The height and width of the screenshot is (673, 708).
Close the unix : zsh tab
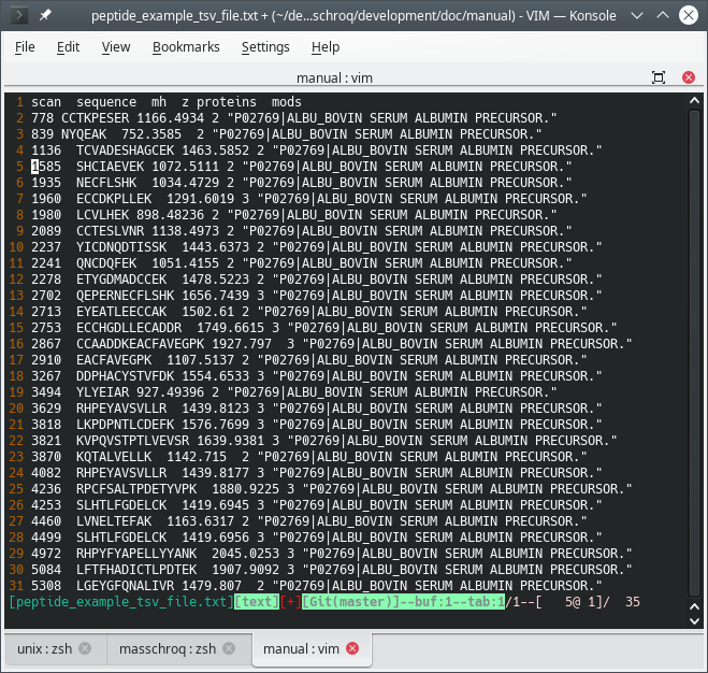(x=85, y=649)
